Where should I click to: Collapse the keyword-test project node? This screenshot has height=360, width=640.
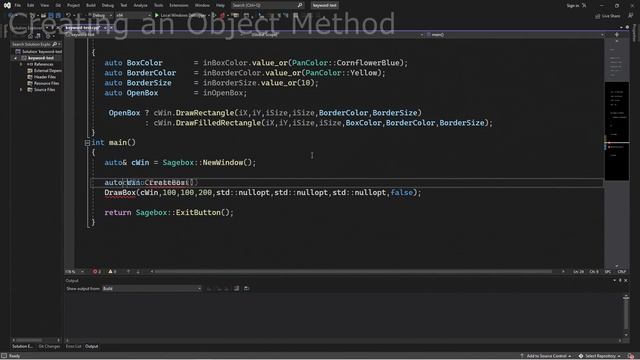[x=16, y=58]
